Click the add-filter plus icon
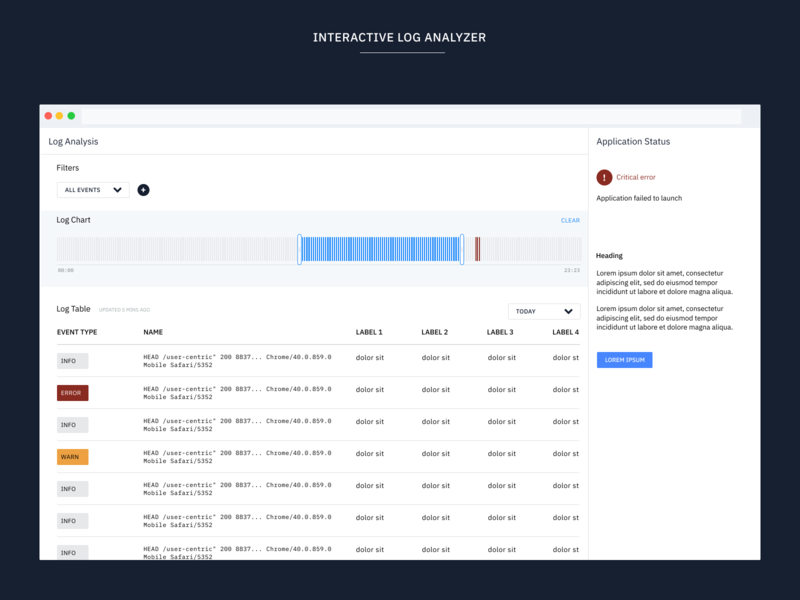 [143, 189]
